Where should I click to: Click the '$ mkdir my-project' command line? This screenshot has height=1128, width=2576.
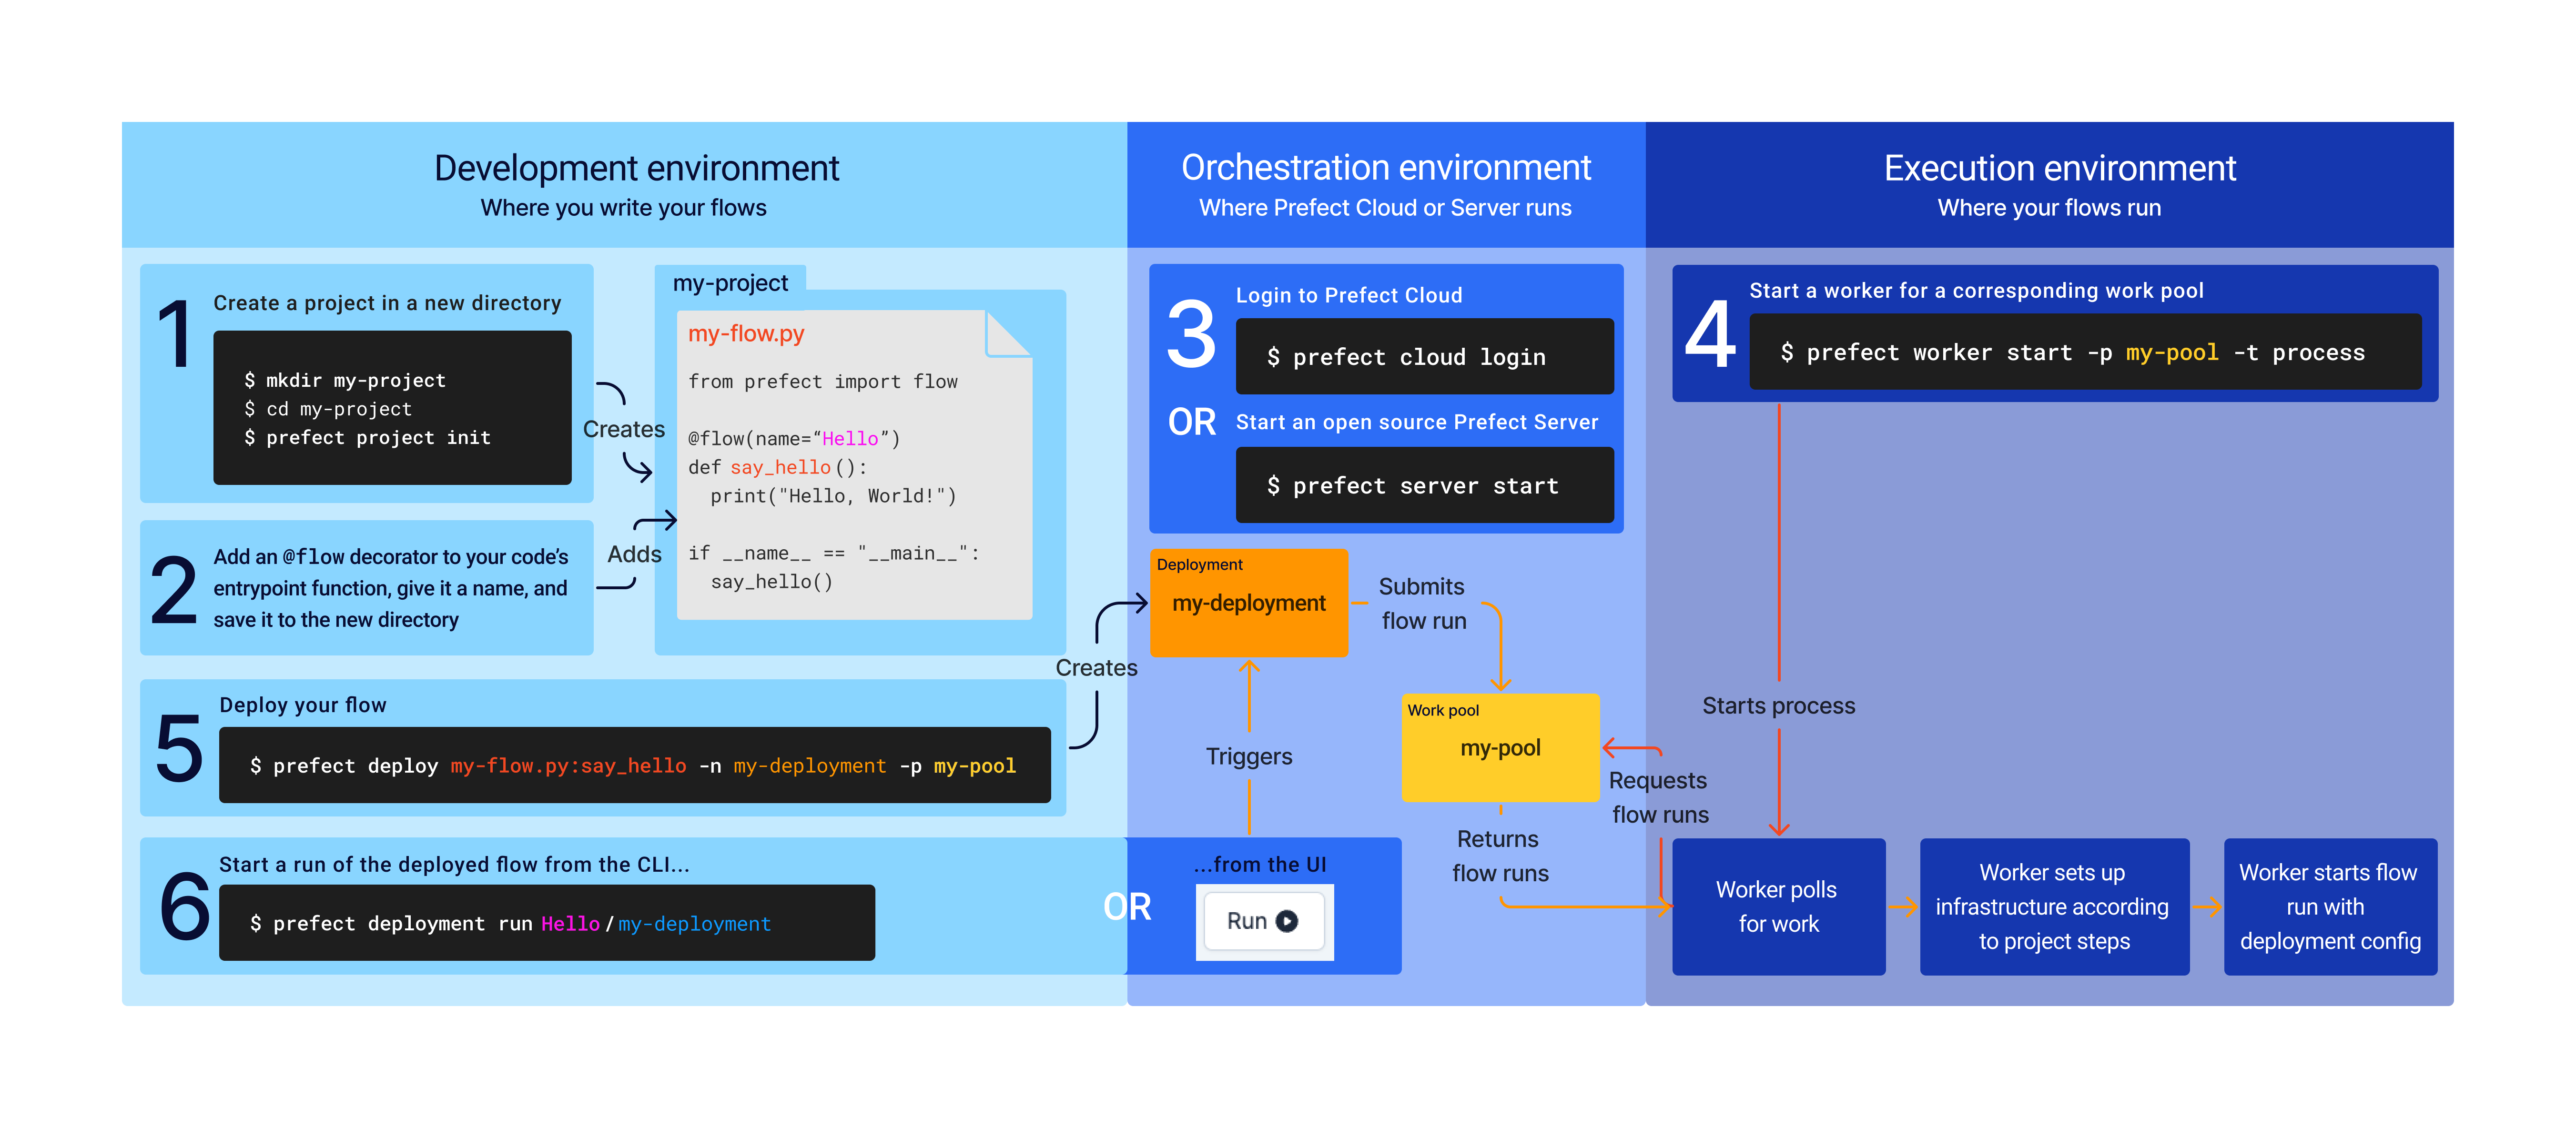(345, 380)
